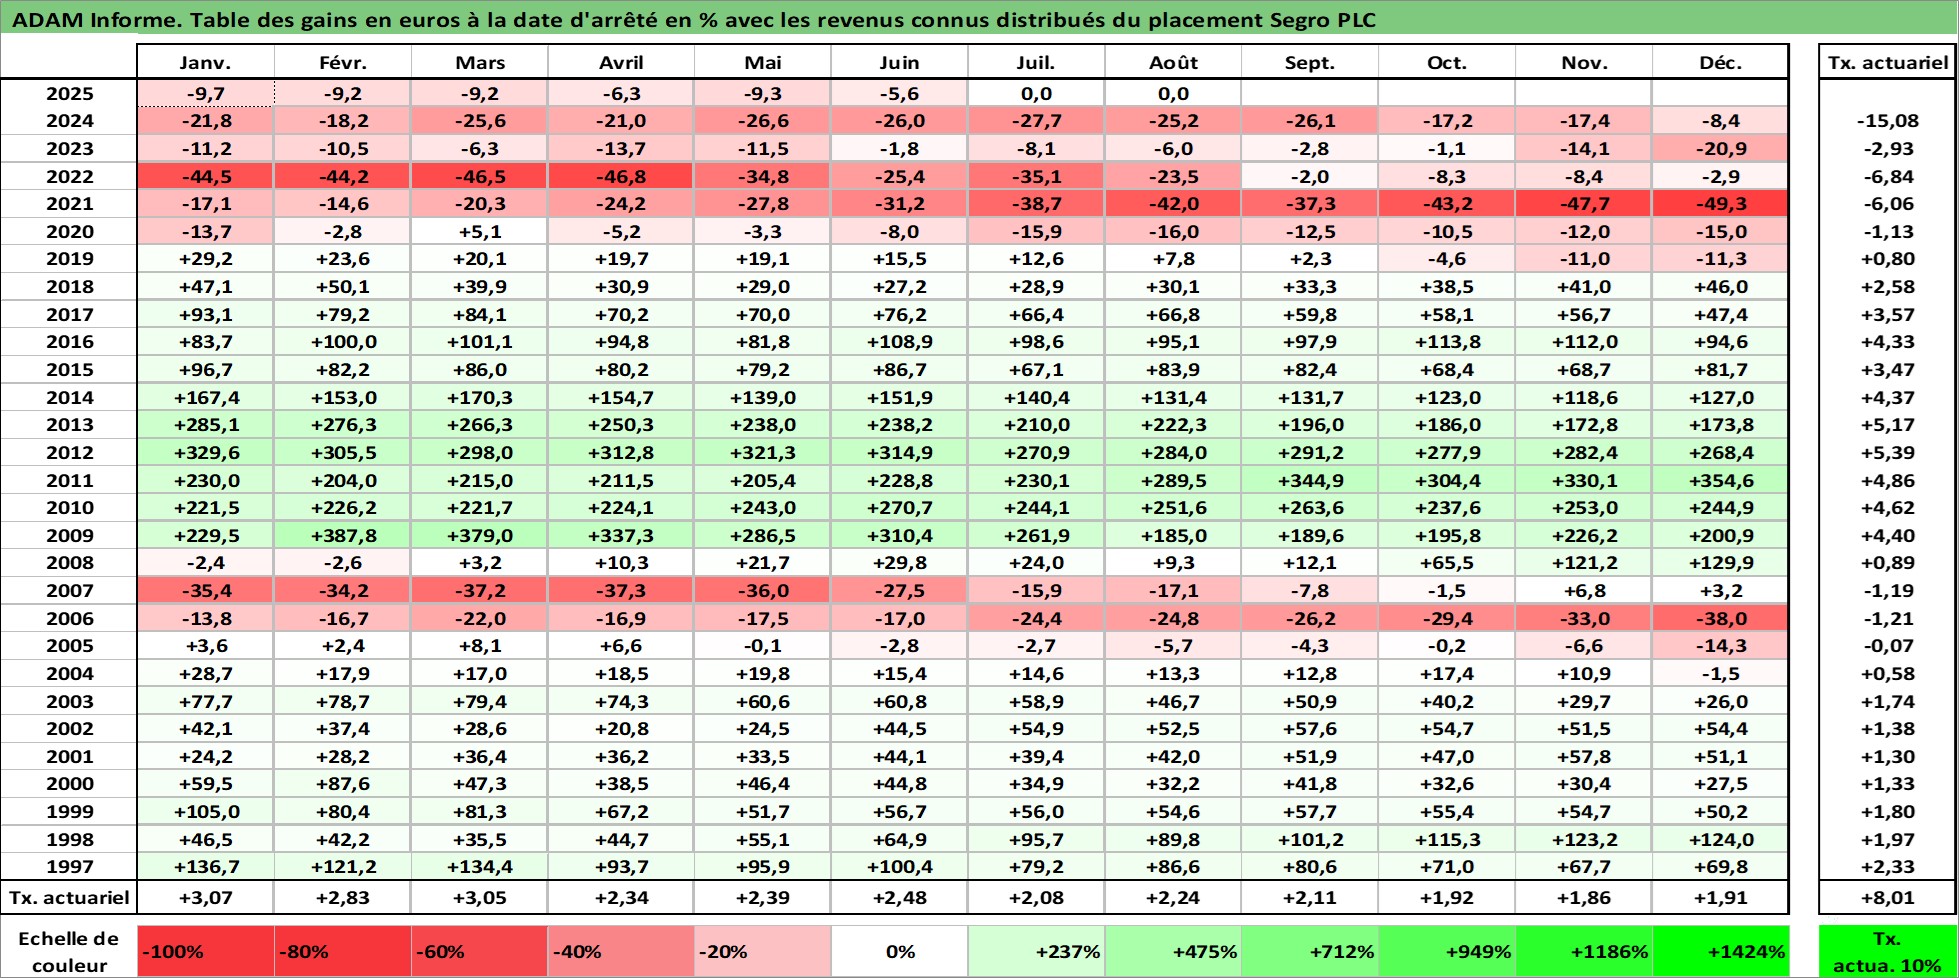Select the +3,07 value in bottom row
This screenshot has width=1959, height=978.
(x=205, y=898)
